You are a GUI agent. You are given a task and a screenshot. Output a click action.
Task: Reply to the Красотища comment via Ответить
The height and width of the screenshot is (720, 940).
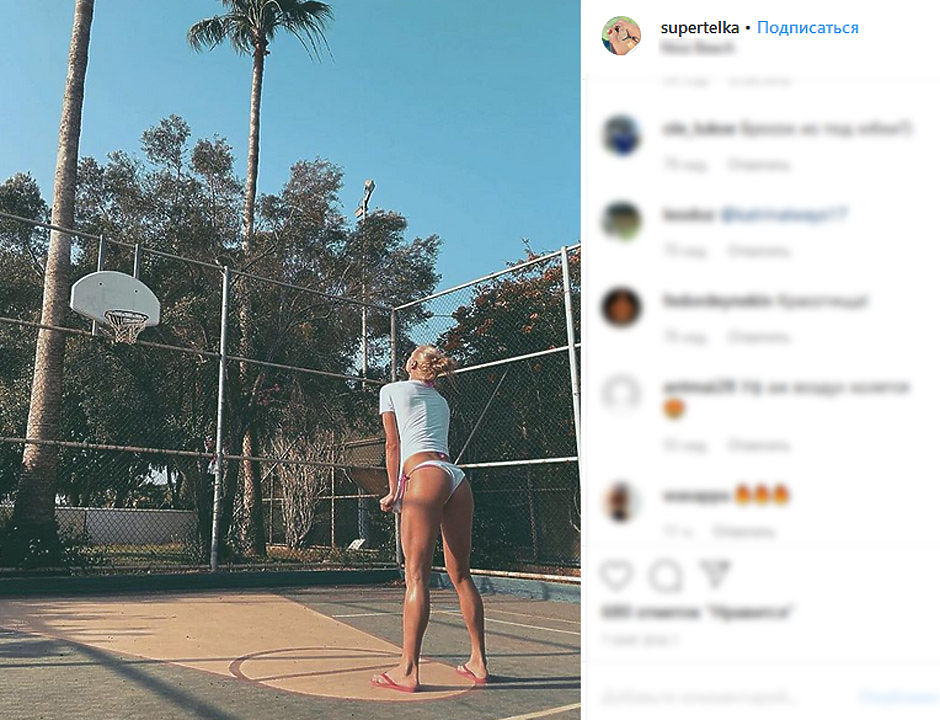click(x=759, y=337)
